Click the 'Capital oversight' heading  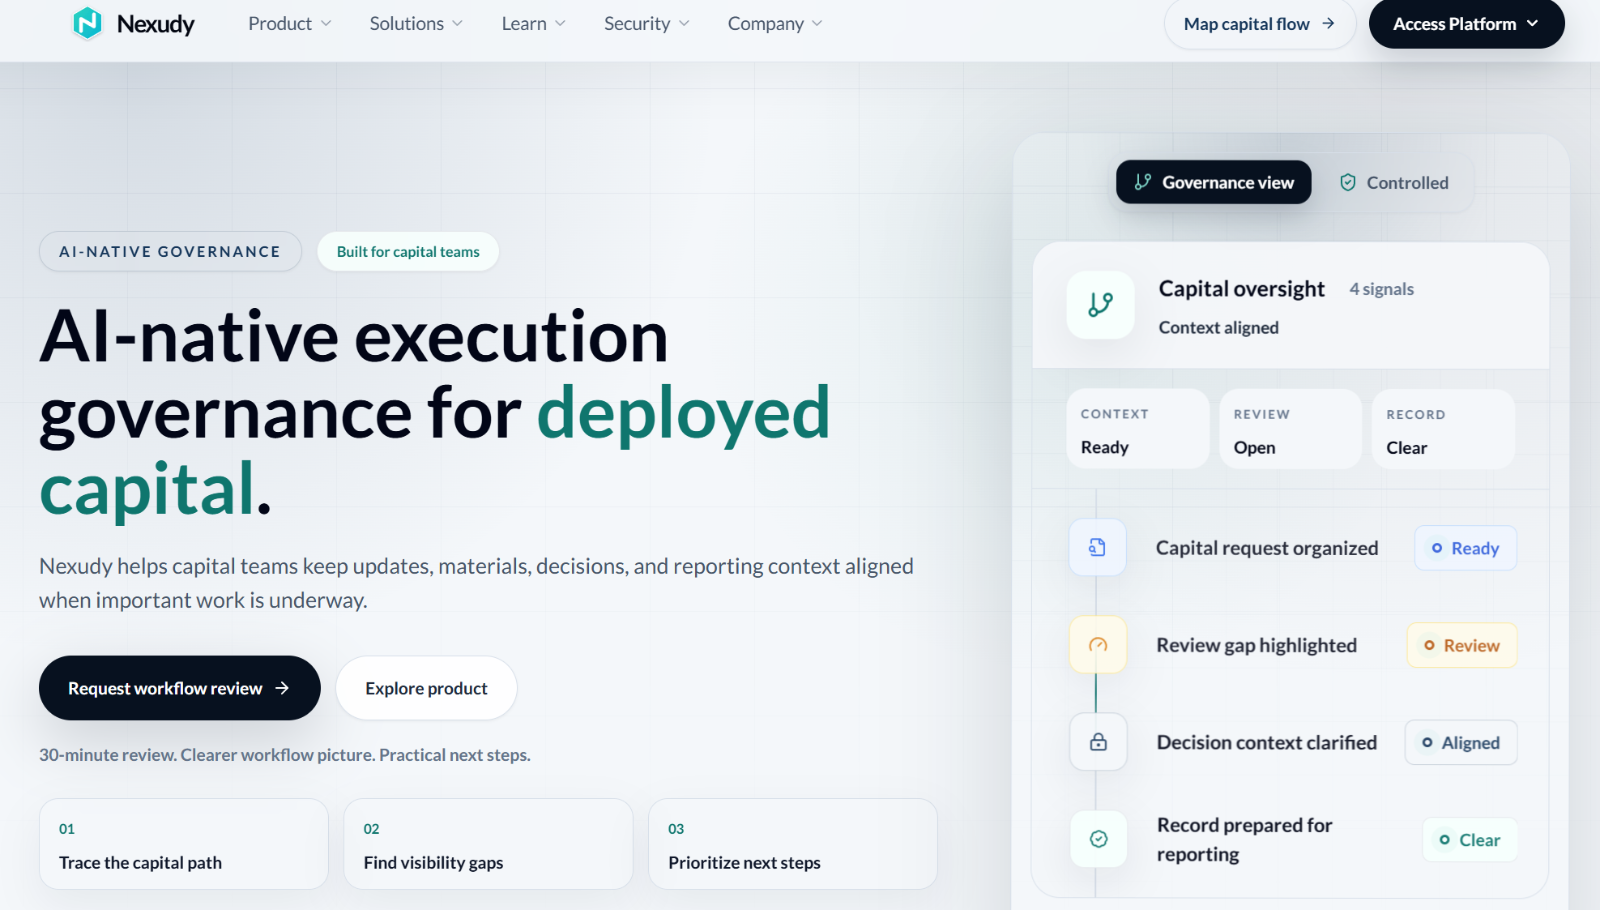pos(1242,289)
